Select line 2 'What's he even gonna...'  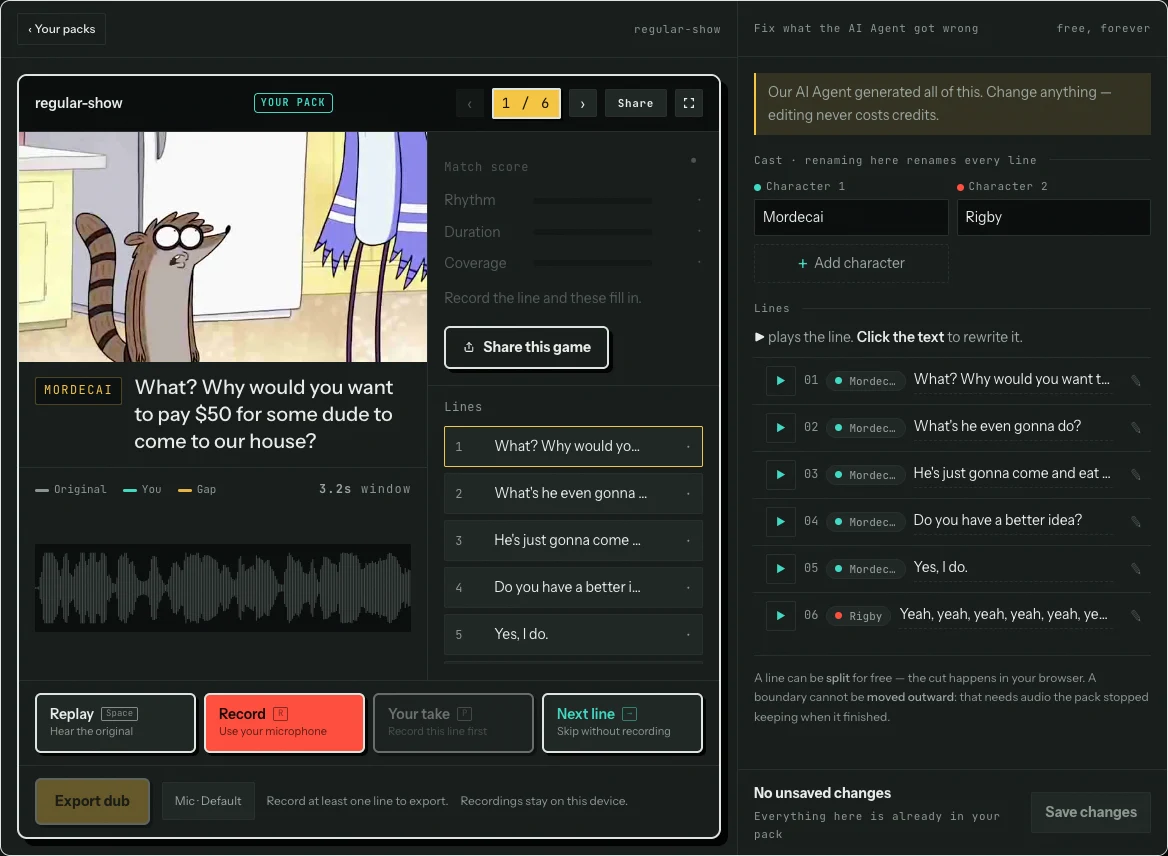573,493
